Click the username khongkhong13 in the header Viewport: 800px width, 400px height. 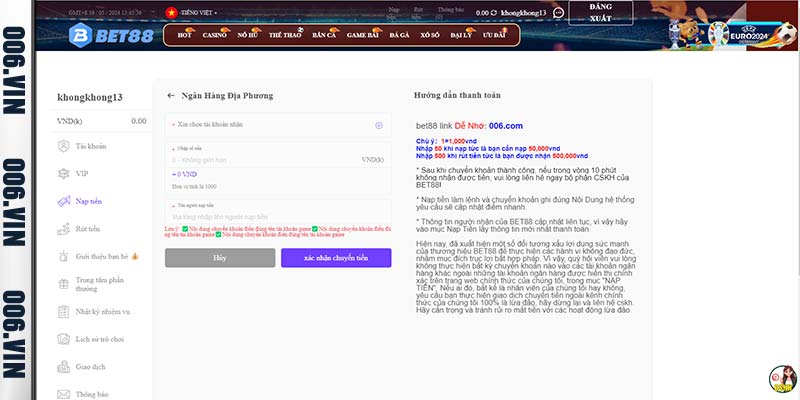[x=523, y=13]
